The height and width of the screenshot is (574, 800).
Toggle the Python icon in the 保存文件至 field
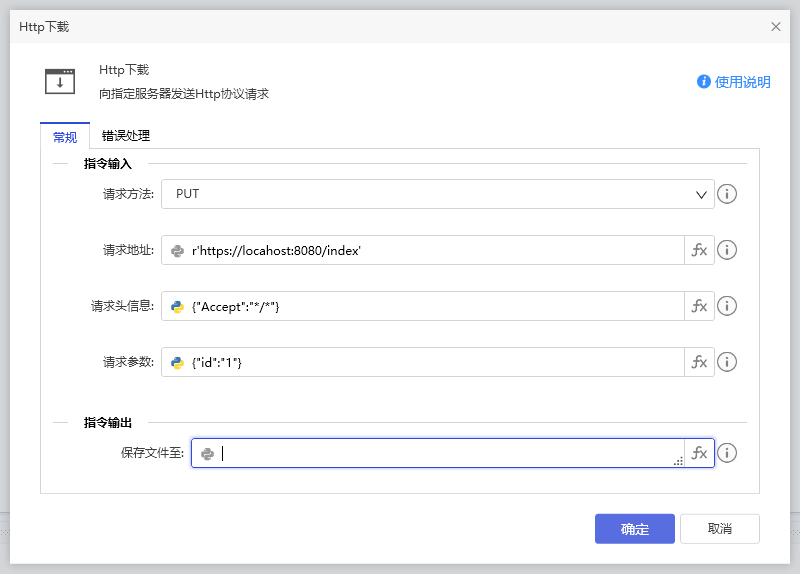pos(207,454)
